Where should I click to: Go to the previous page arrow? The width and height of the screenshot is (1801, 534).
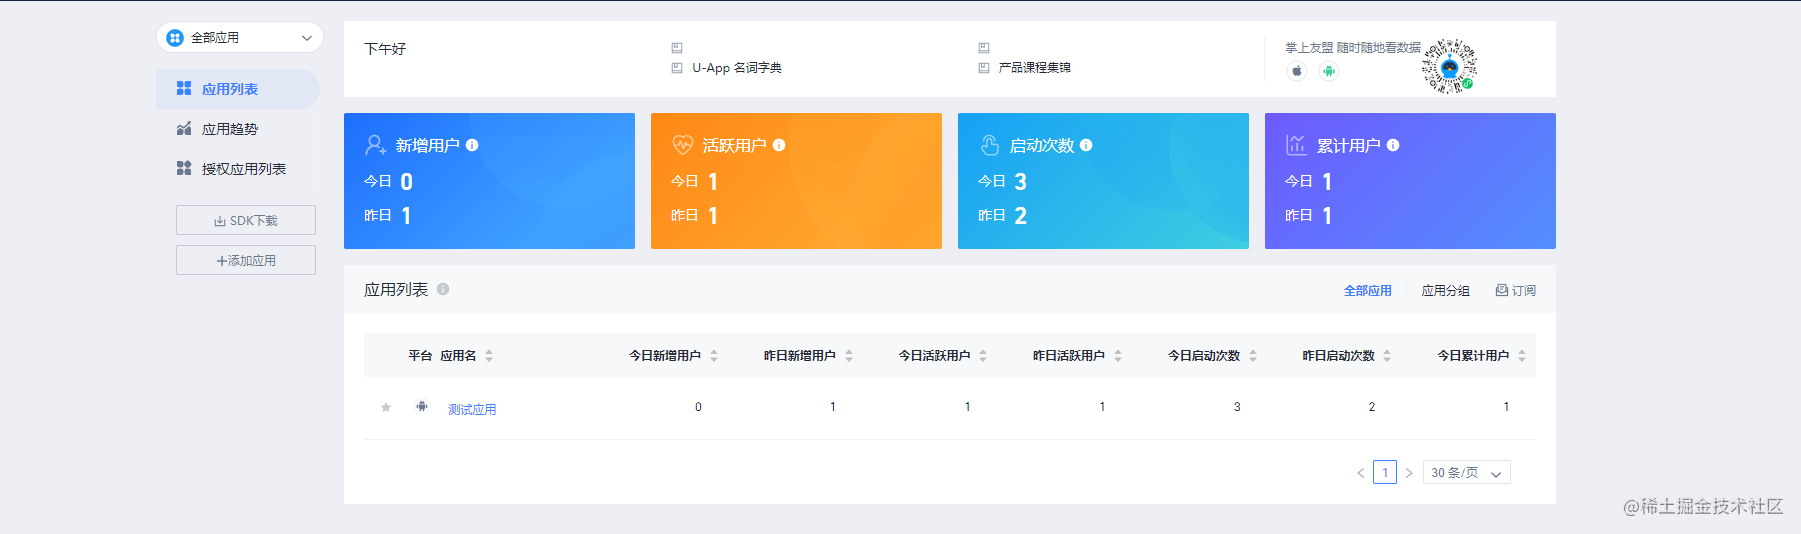[x=1361, y=473]
